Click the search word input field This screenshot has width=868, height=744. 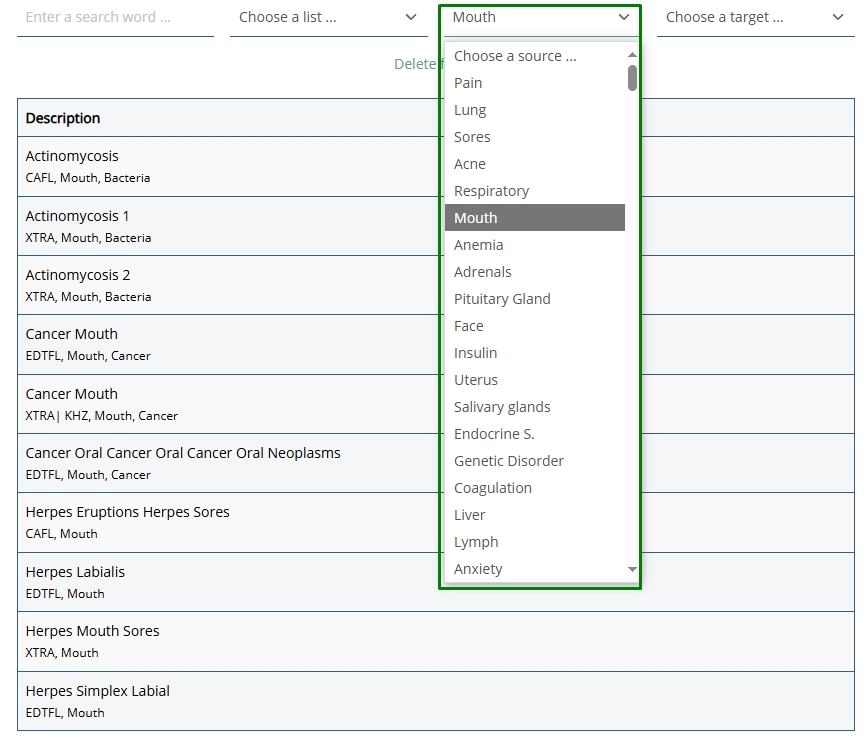(x=115, y=17)
